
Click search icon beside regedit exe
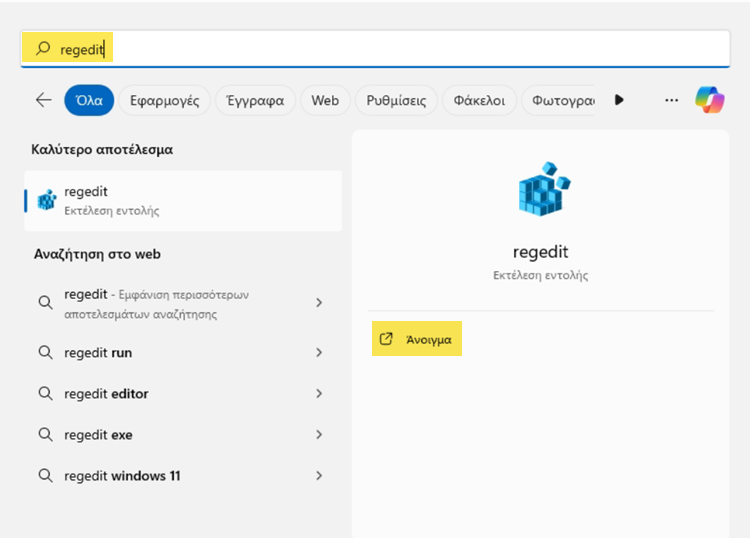[x=45, y=435]
